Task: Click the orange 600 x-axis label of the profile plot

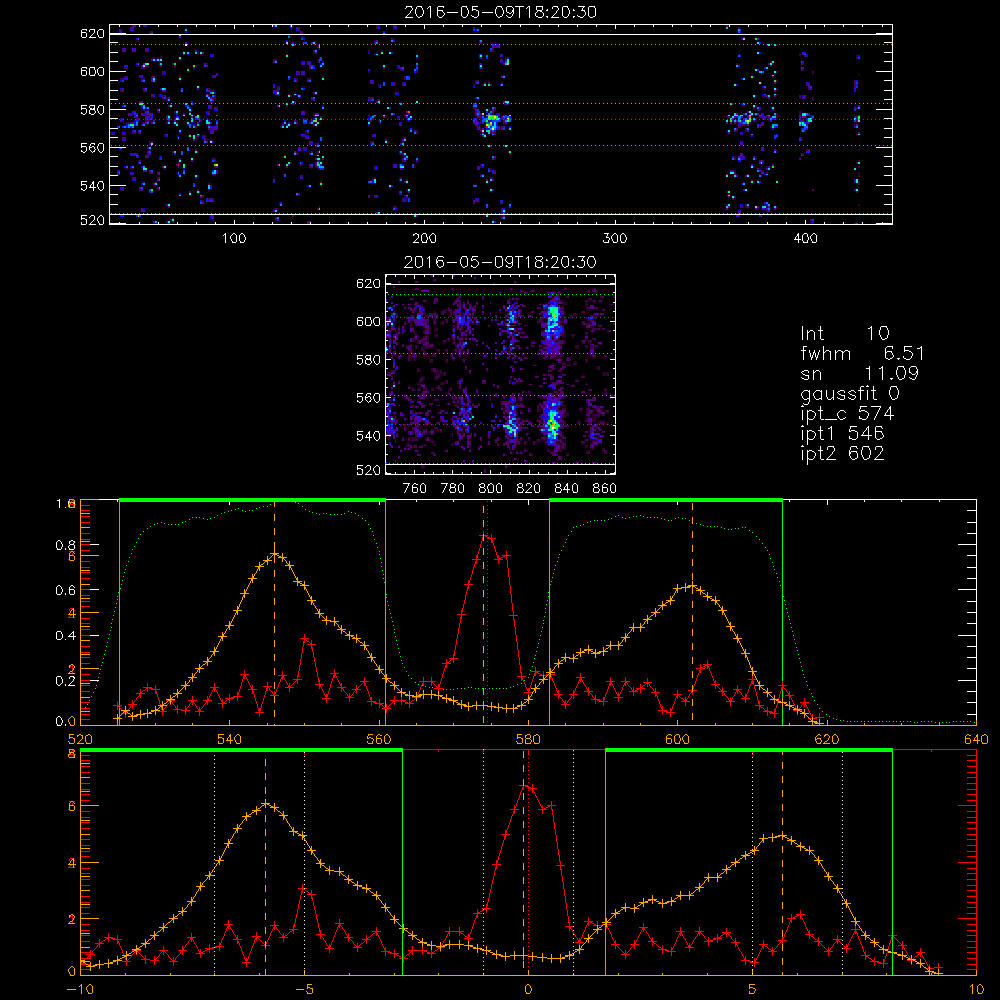Action: (677, 740)
